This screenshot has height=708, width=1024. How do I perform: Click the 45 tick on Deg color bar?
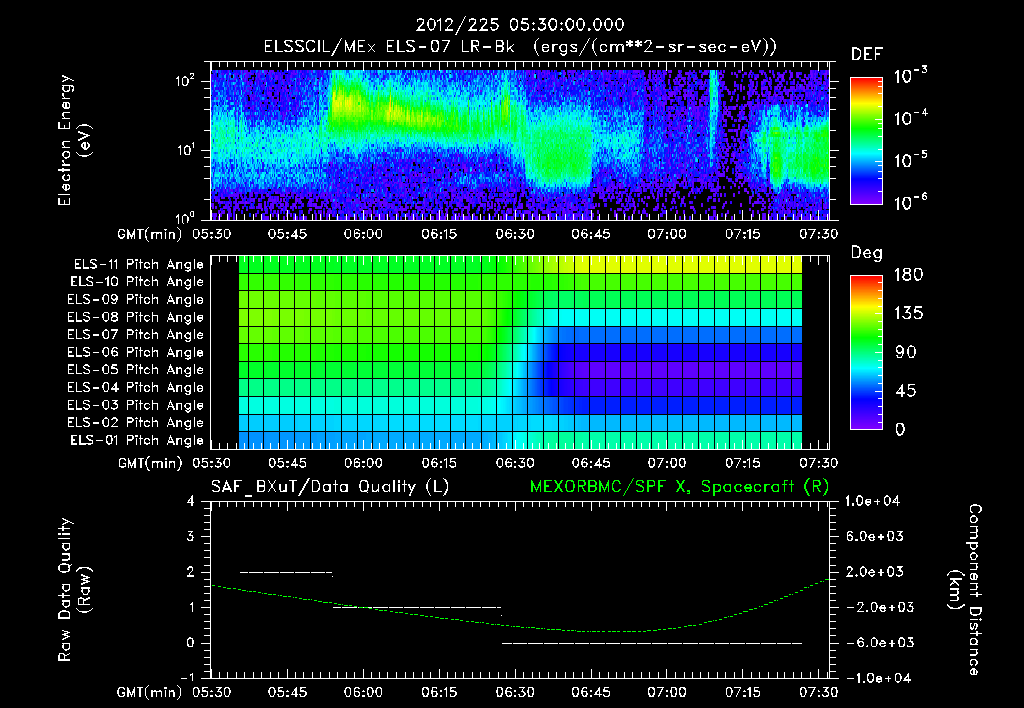(906, 391)
